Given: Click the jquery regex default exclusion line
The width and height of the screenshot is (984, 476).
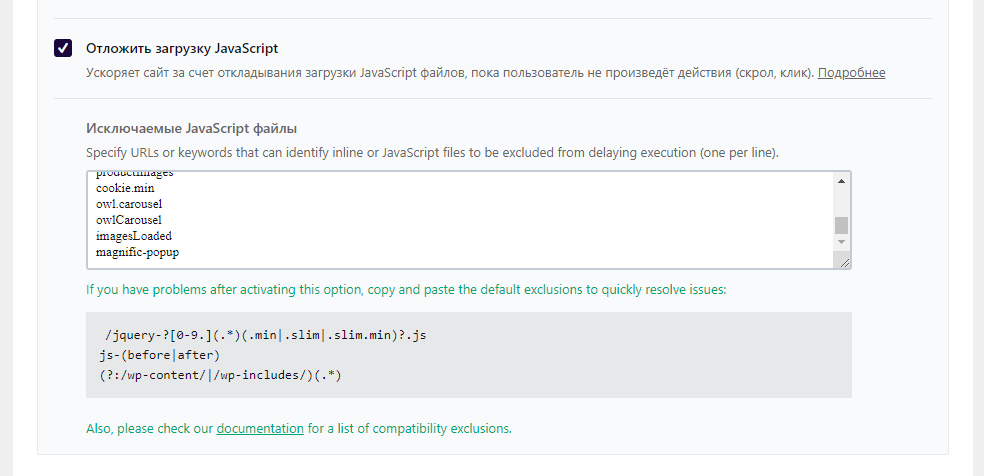Looking at the screenshot, I should tap(265, 335).
